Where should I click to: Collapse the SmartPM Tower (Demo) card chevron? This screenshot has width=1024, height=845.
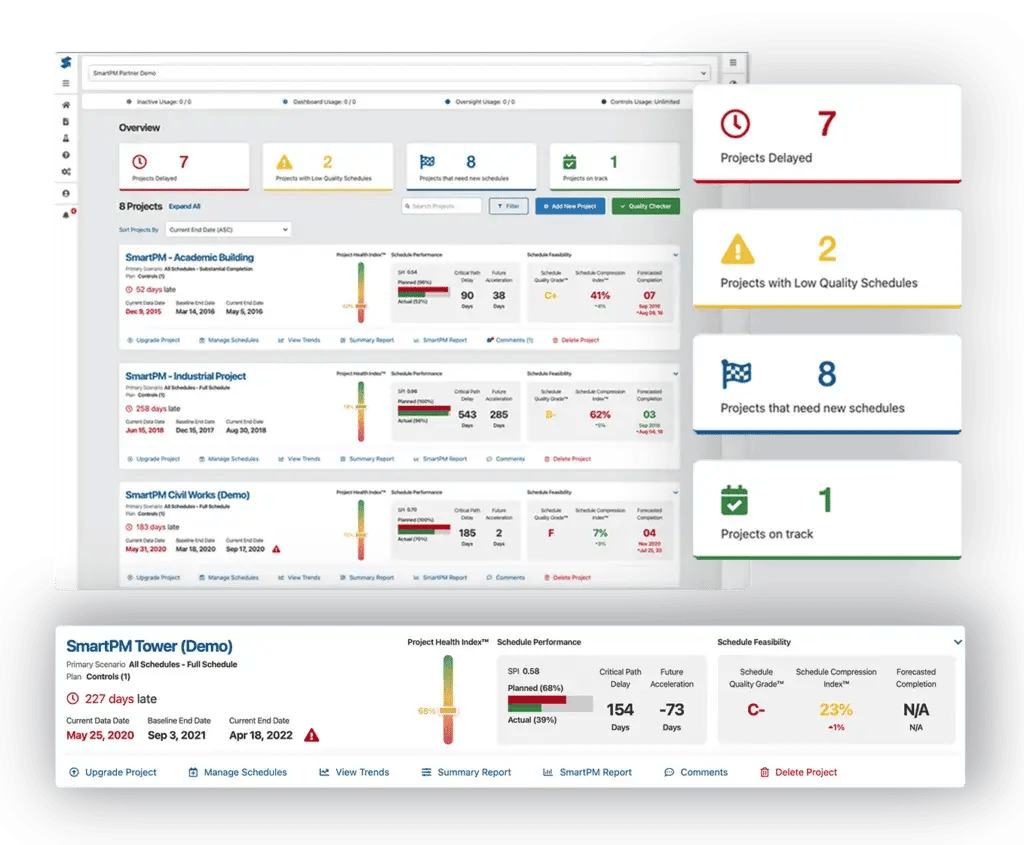(x=958, y=642)
